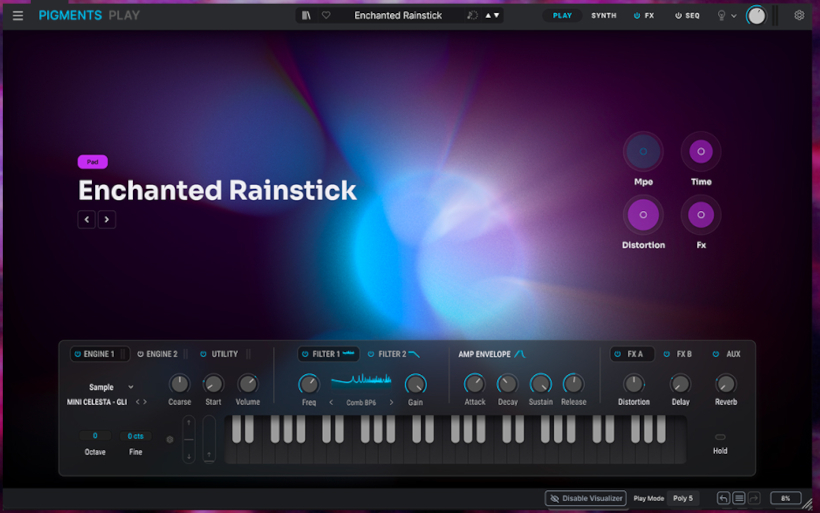This screenshot has height=513, width=820.
Task: Choose next filter type after Comb BP6
Action: point(391,403)
